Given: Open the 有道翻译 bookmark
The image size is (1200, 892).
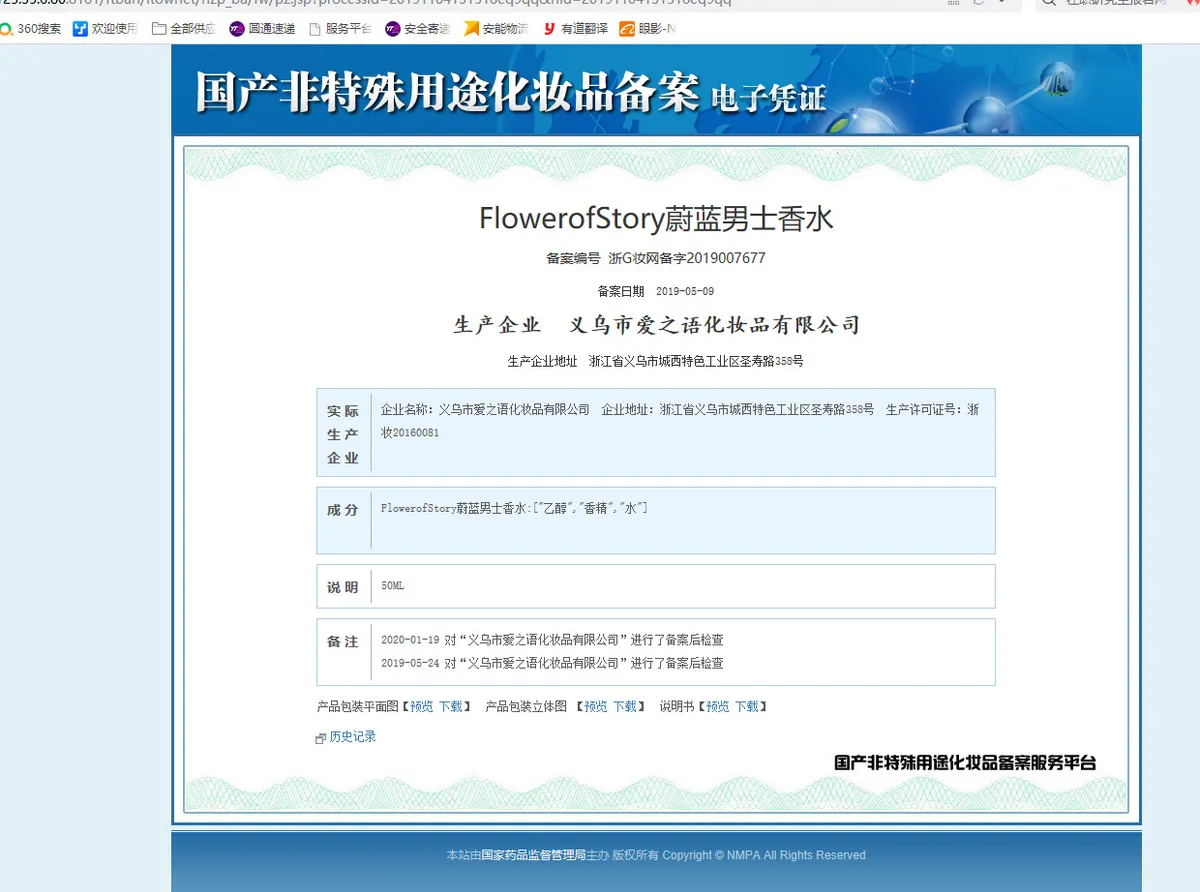Looking at the screenshot, I should click(x=575, y=29).
